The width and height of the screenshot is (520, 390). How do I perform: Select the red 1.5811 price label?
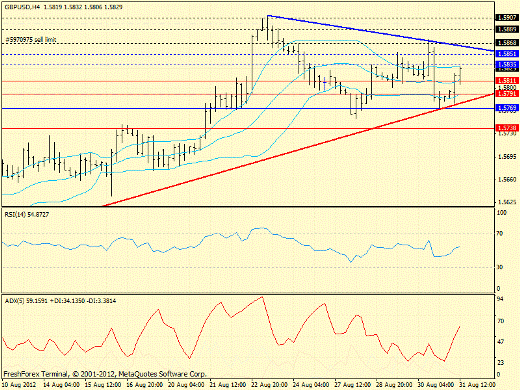coord(507,80)
